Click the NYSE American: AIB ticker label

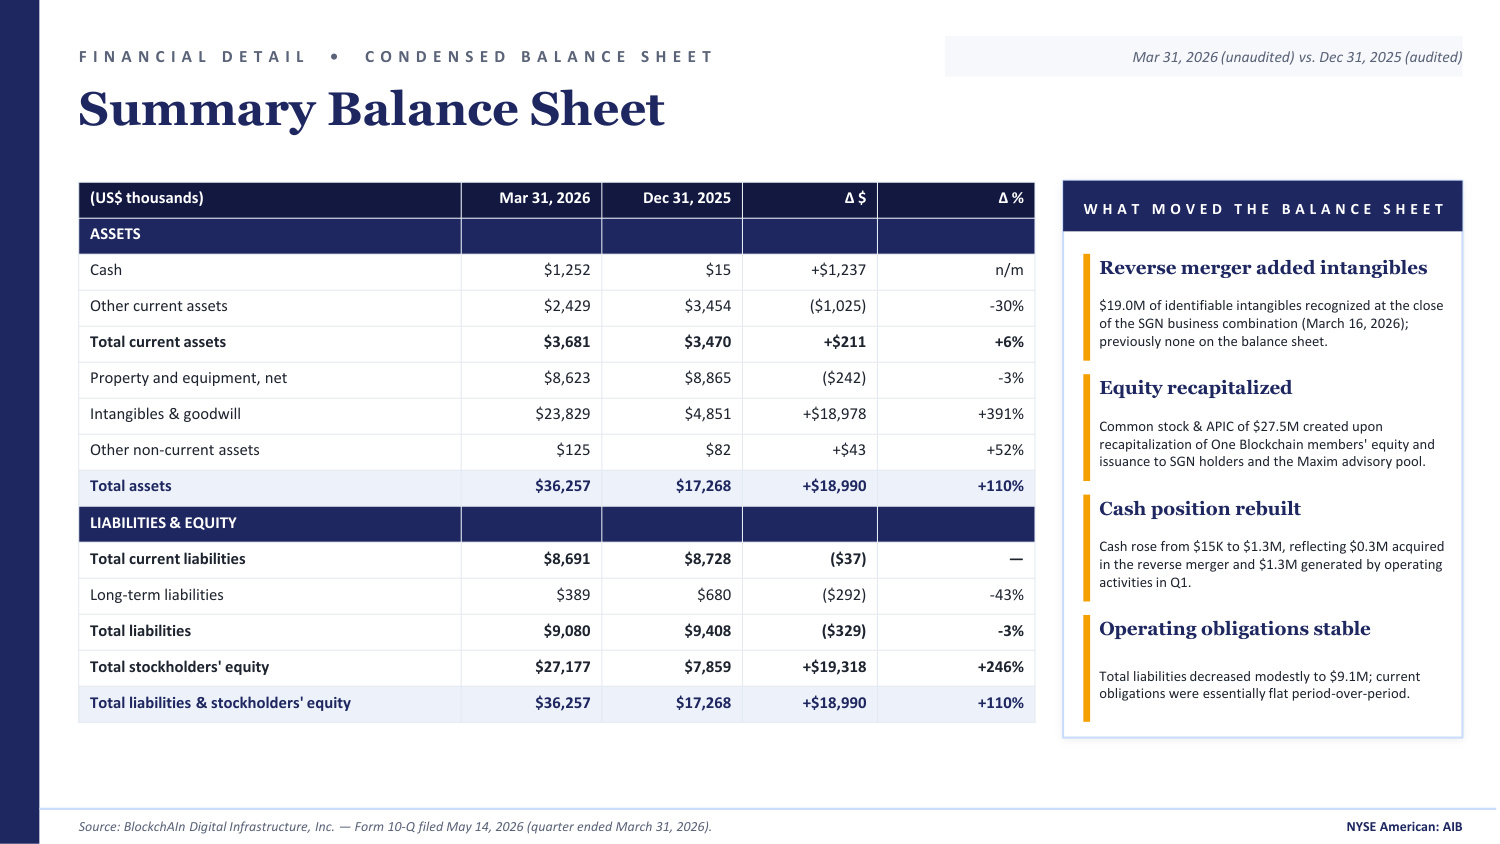click(x=1404, y=827)
